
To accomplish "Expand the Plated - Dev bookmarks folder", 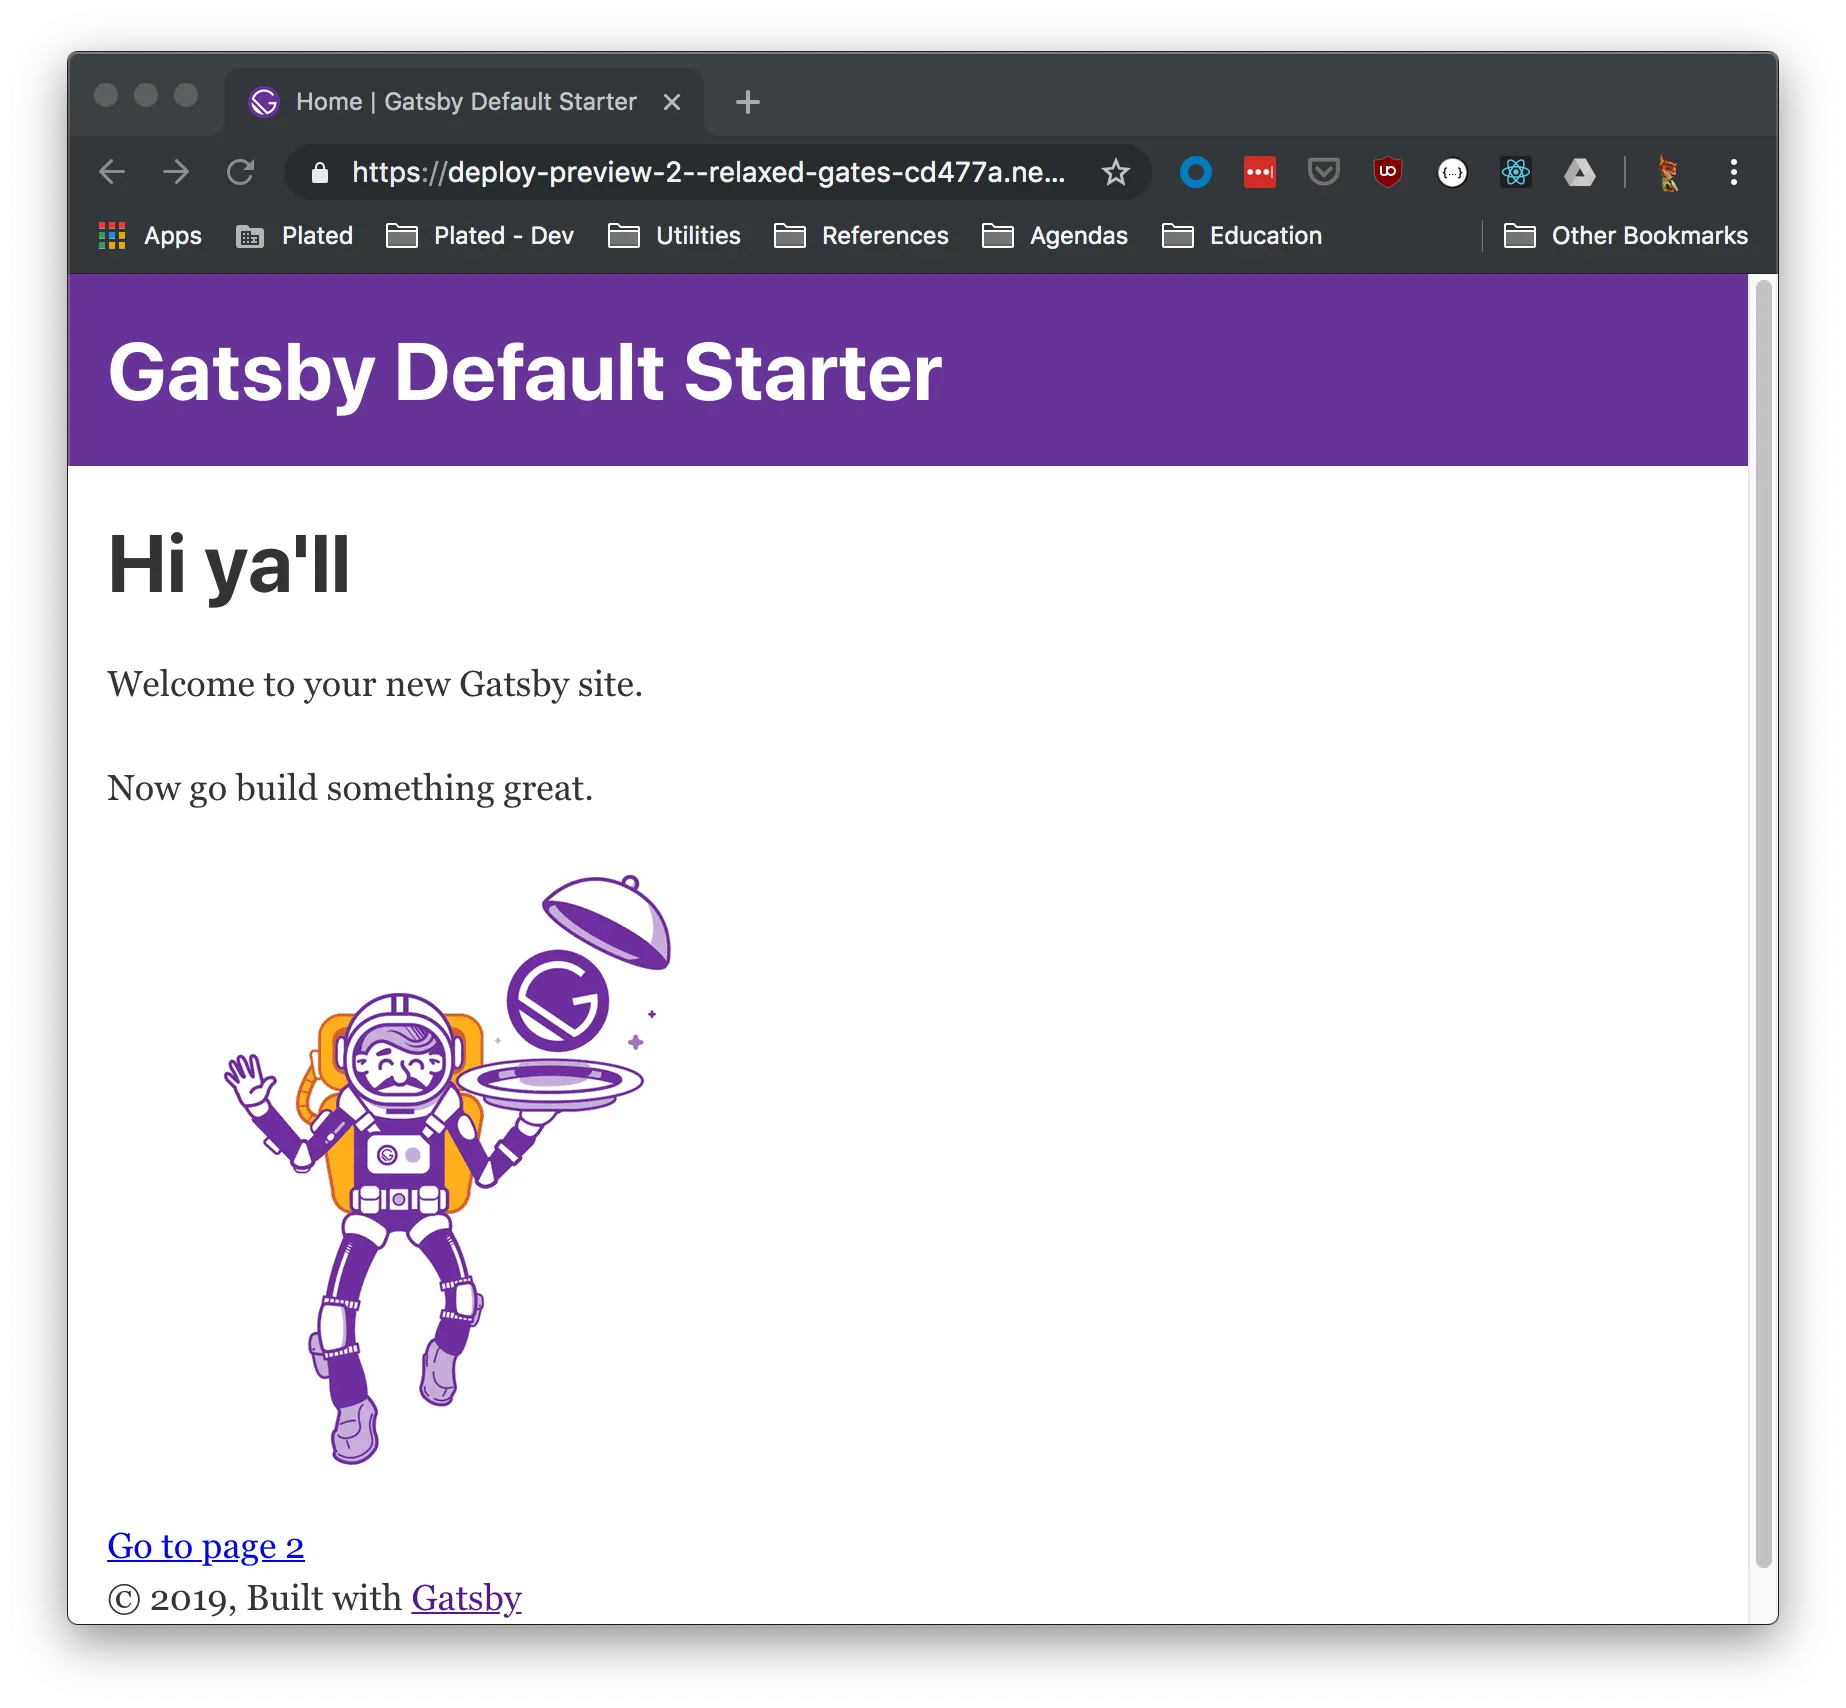I will coord(480,236).
